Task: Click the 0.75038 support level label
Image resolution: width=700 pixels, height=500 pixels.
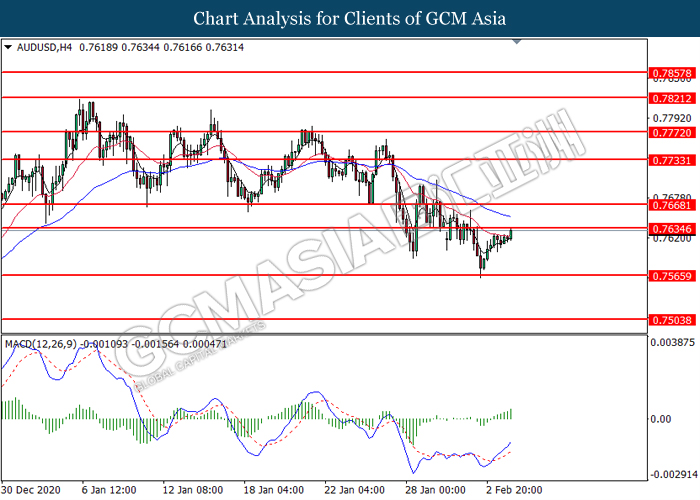Action: click(672, 320)
